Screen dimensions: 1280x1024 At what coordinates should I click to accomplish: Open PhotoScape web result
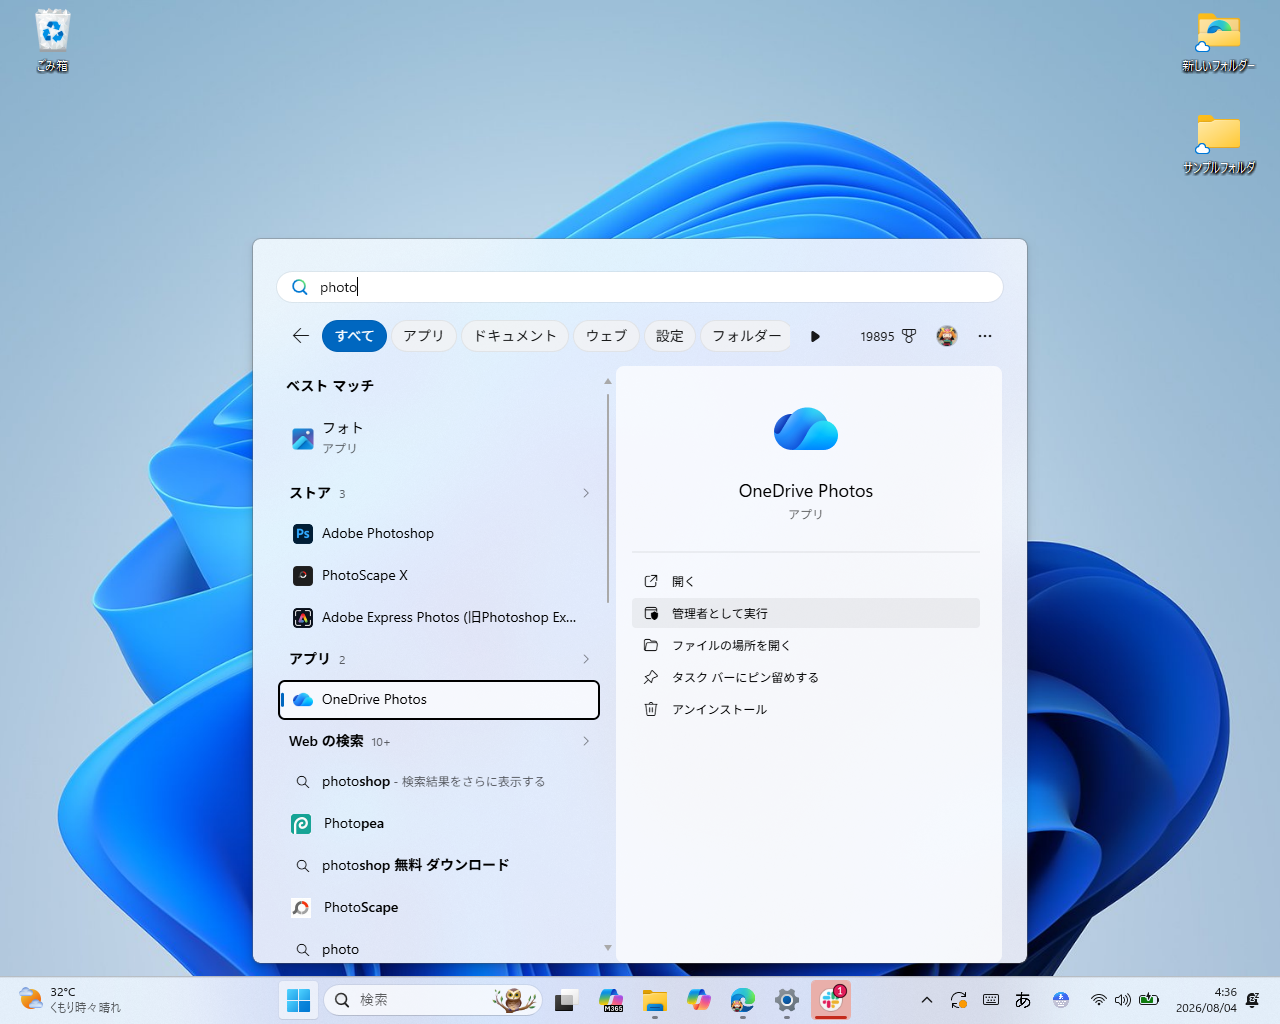coord(439,908)
